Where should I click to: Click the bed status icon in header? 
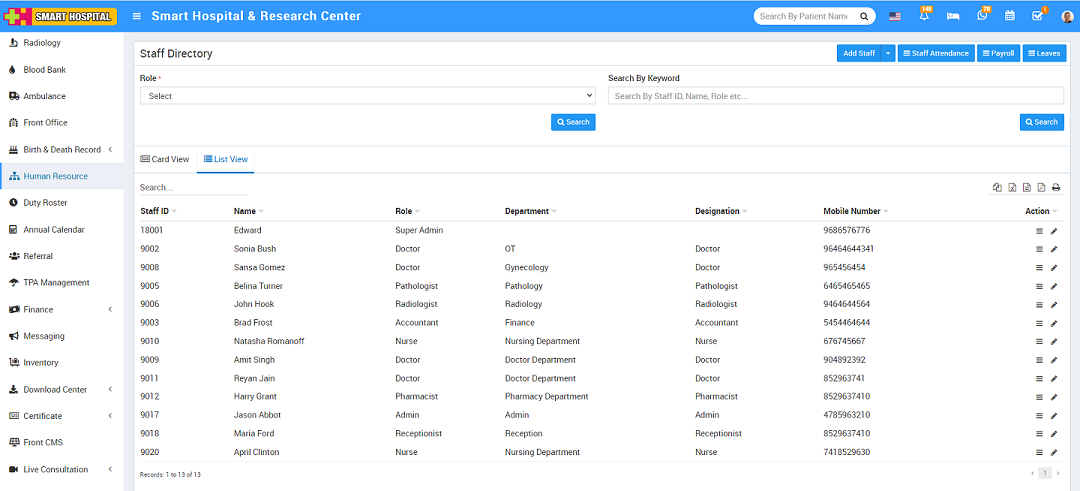953,16
